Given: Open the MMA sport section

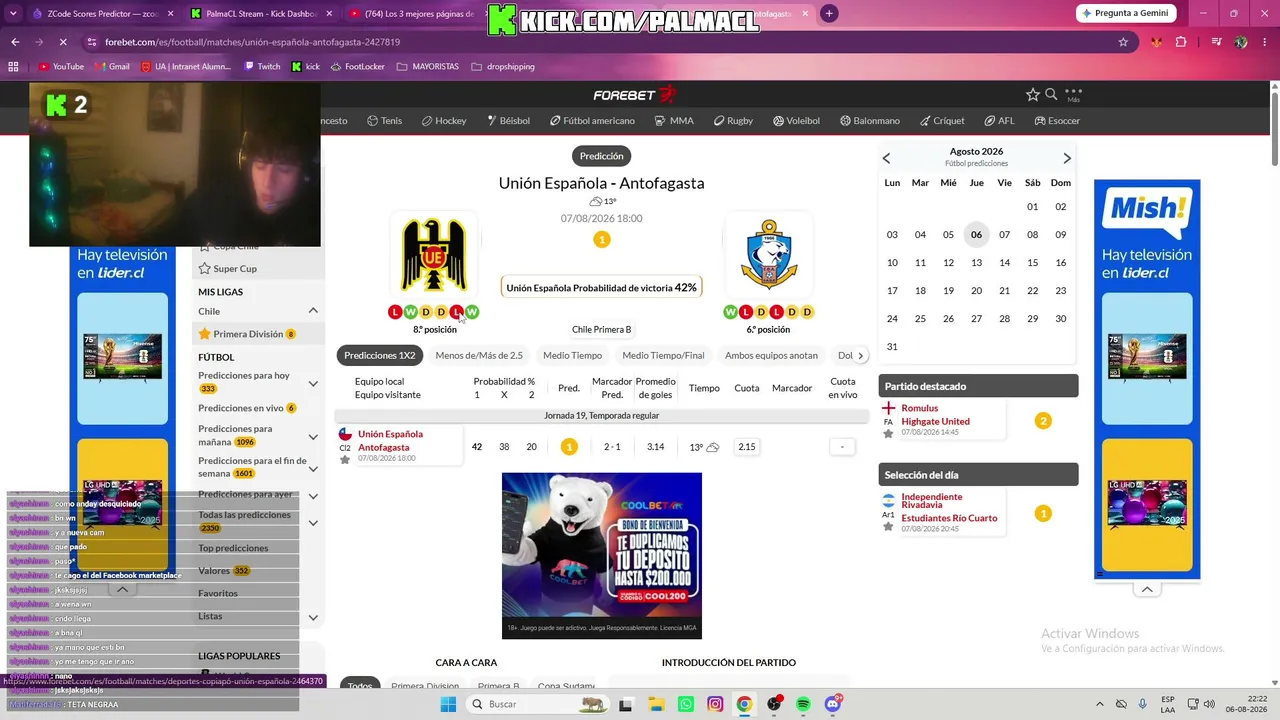Looking at the screenshot, I should point(674,121).
